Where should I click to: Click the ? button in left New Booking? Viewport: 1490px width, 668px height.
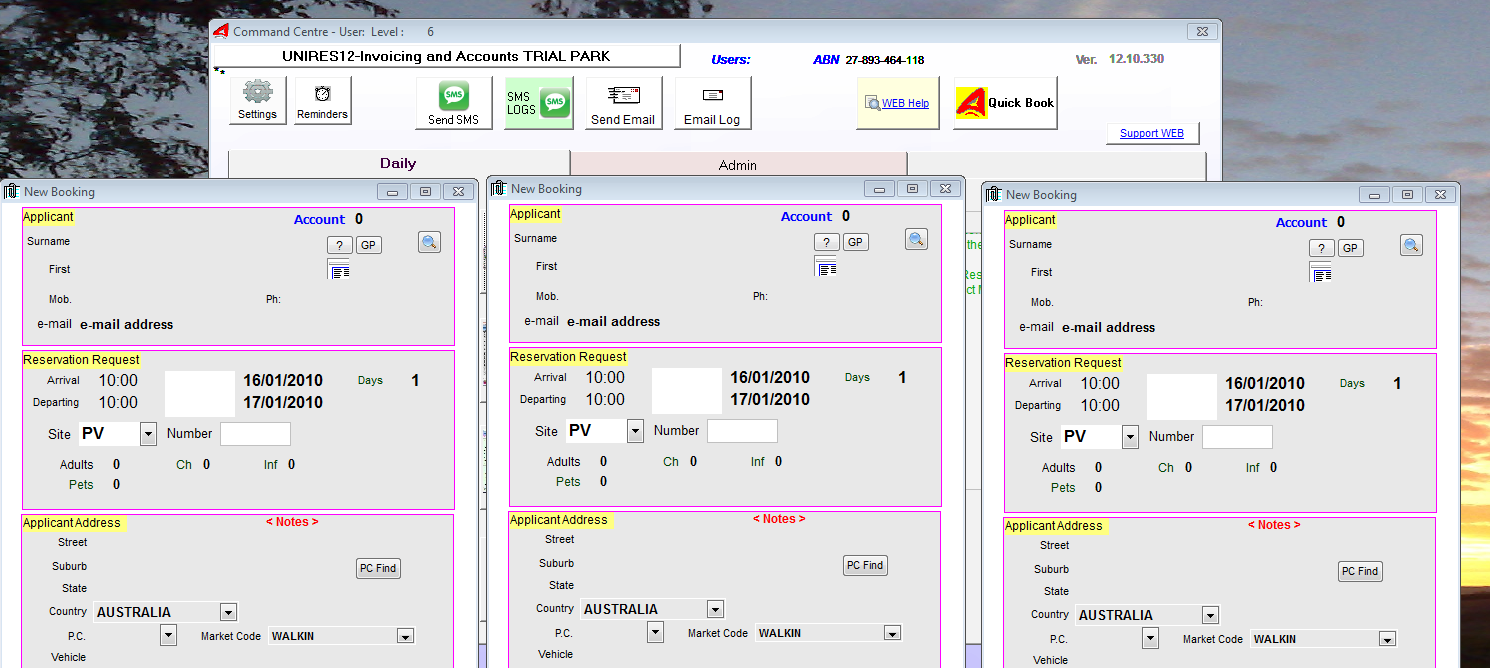coord(340,245)
